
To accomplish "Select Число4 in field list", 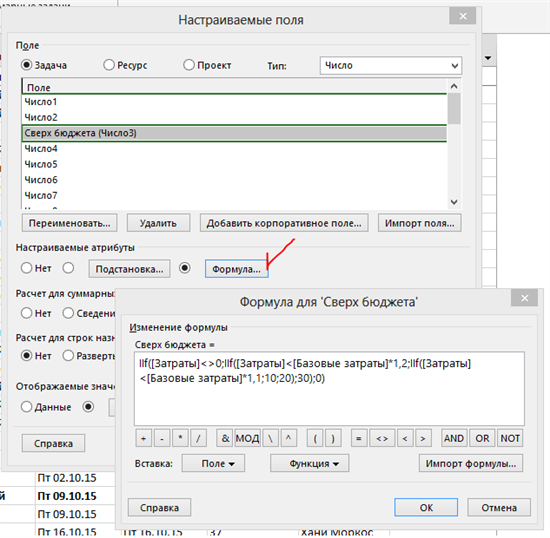I will 234,149.
